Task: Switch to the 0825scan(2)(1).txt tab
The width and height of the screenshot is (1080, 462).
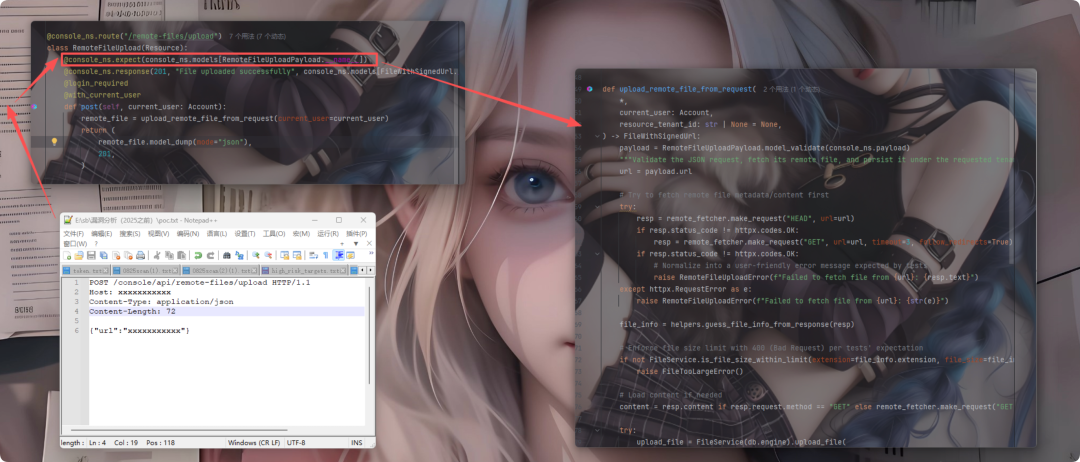Action: point(218,270)
